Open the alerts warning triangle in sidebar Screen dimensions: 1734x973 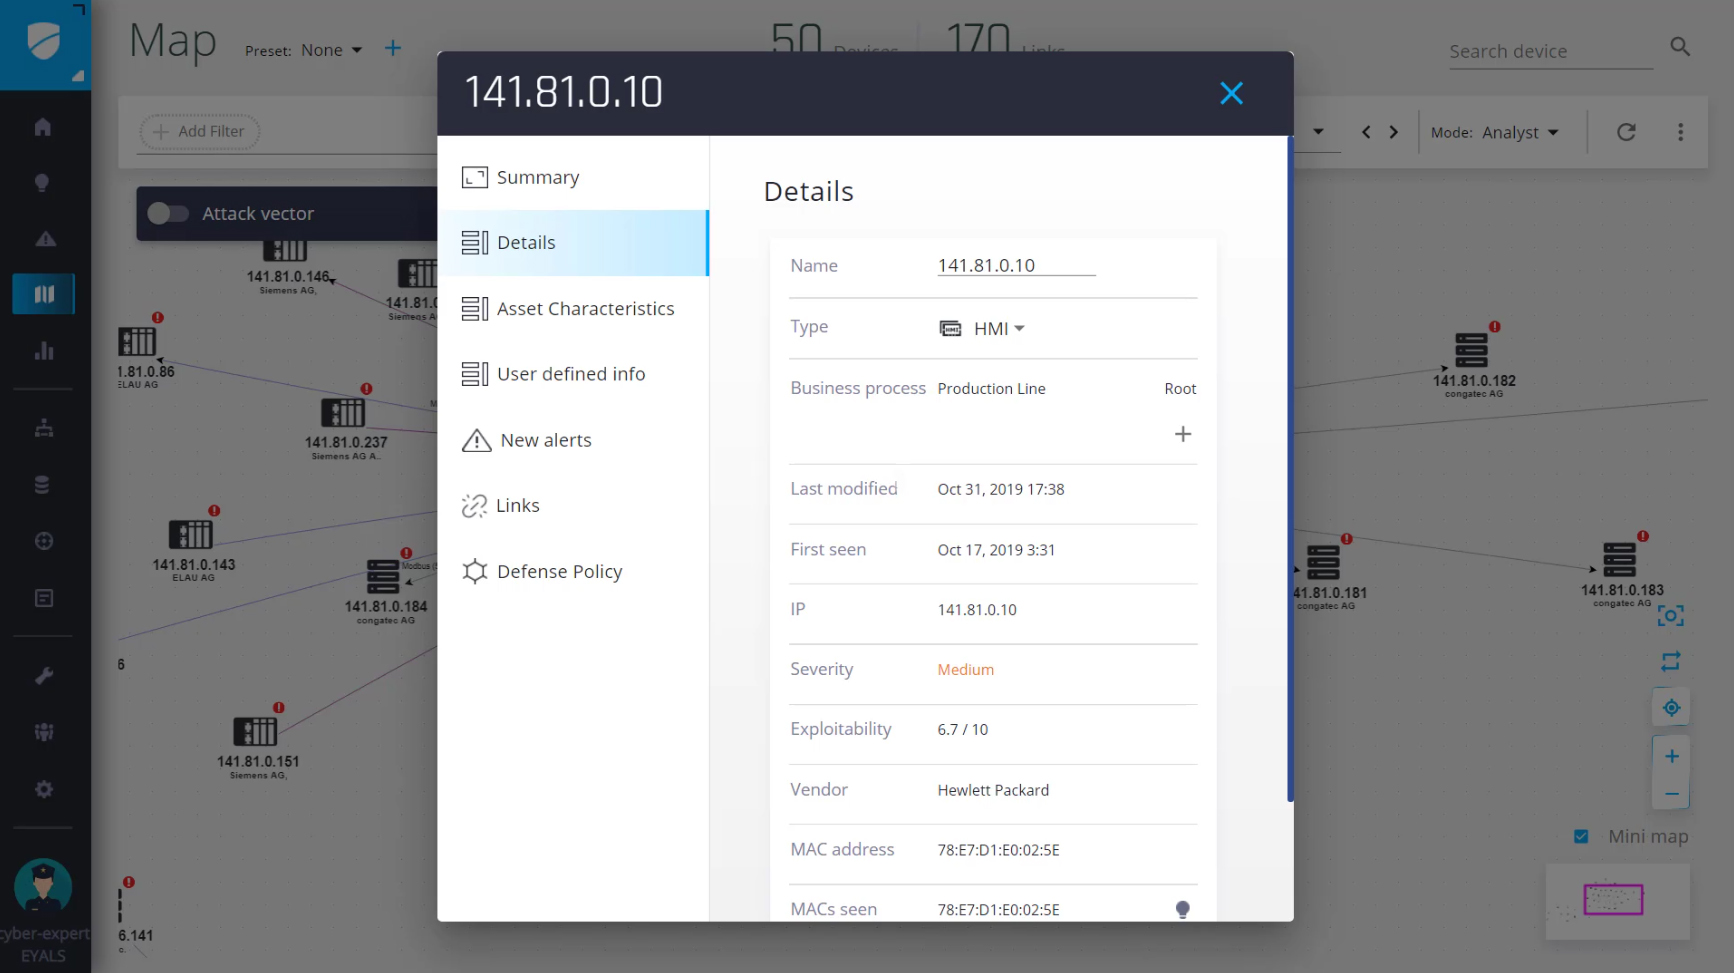(45, 239)
